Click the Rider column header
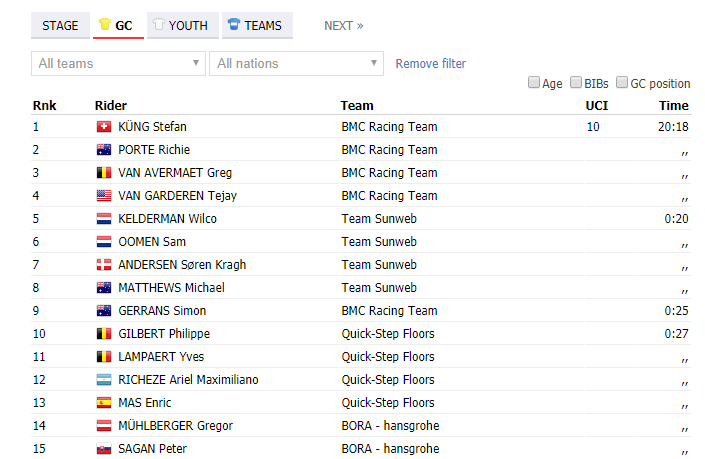 click(111, 106)
